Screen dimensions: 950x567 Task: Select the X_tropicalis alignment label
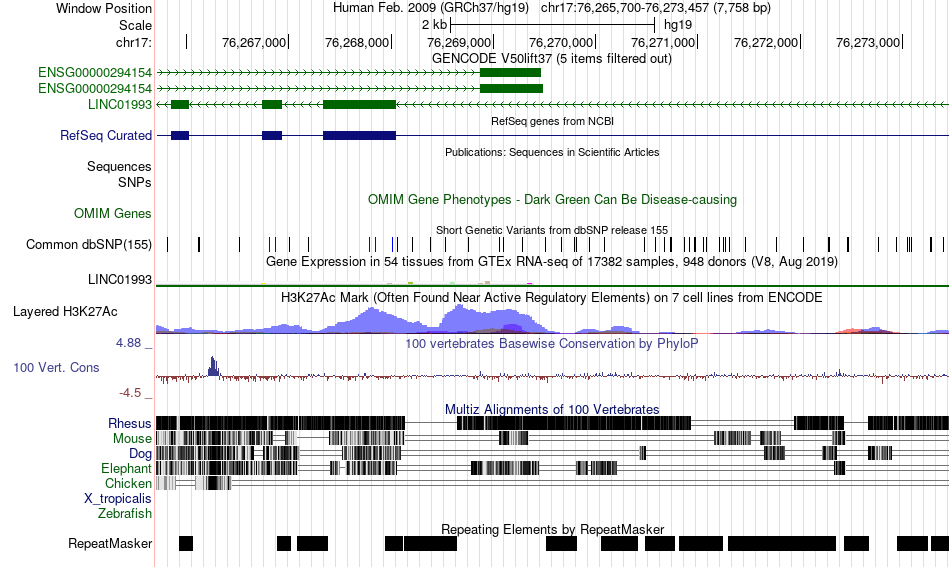tap(118, 499)
